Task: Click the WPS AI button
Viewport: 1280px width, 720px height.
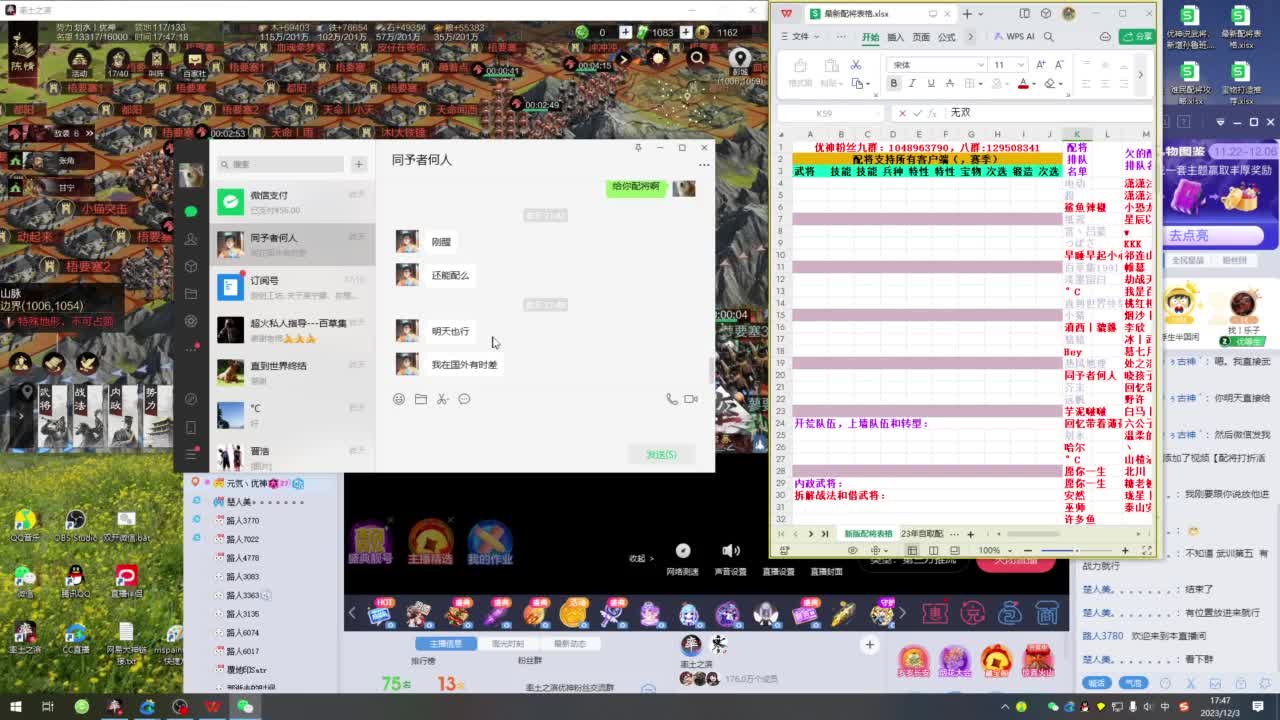Action: coord(1015,37)
